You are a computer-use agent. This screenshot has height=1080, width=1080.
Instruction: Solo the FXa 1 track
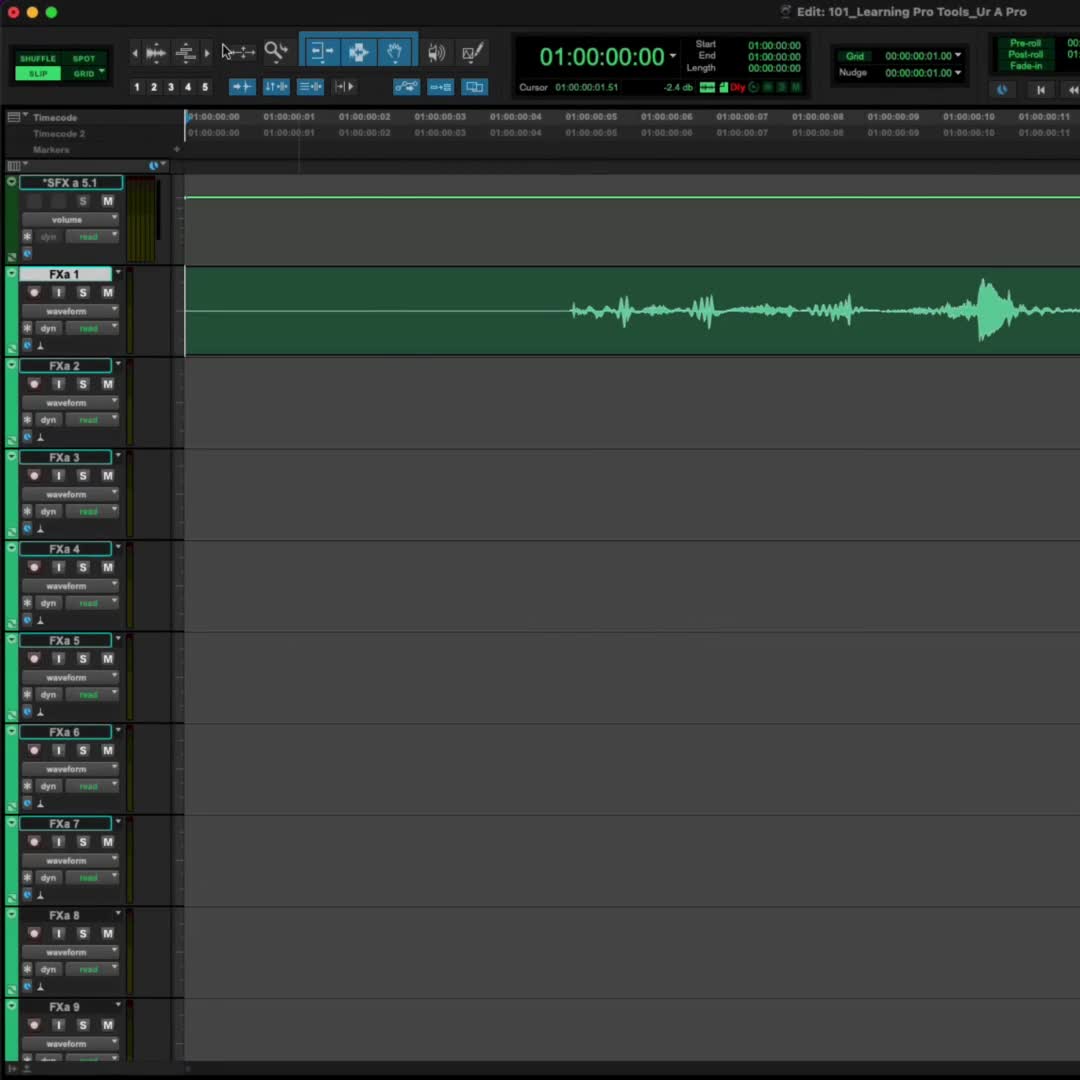[83, 293]
